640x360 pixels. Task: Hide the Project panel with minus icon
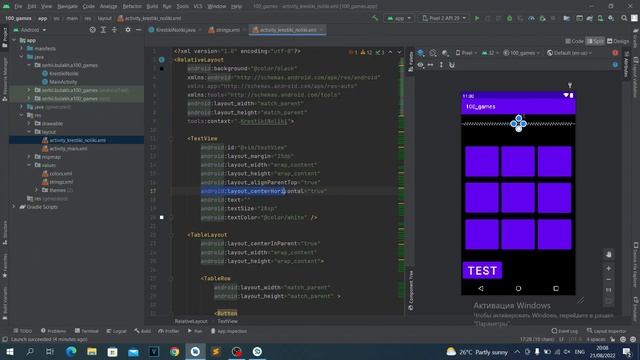tap(138, 30)
